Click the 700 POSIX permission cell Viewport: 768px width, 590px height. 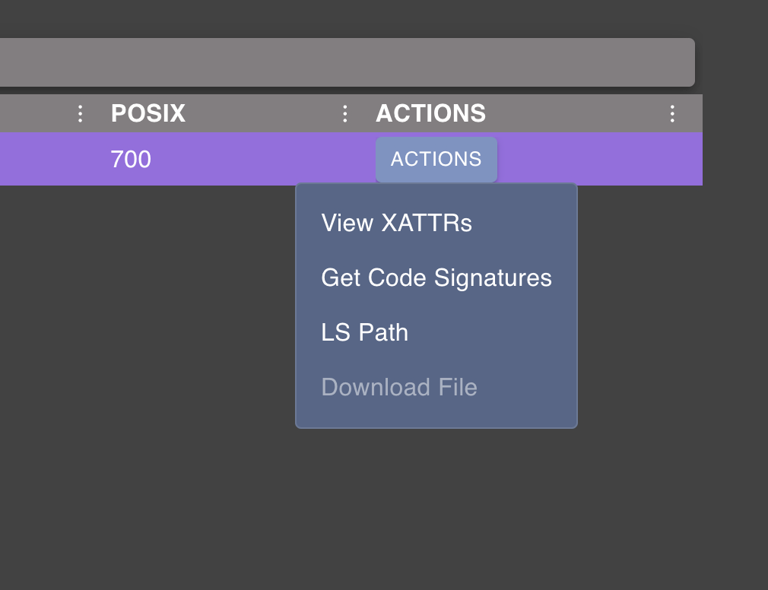point(131,159)
